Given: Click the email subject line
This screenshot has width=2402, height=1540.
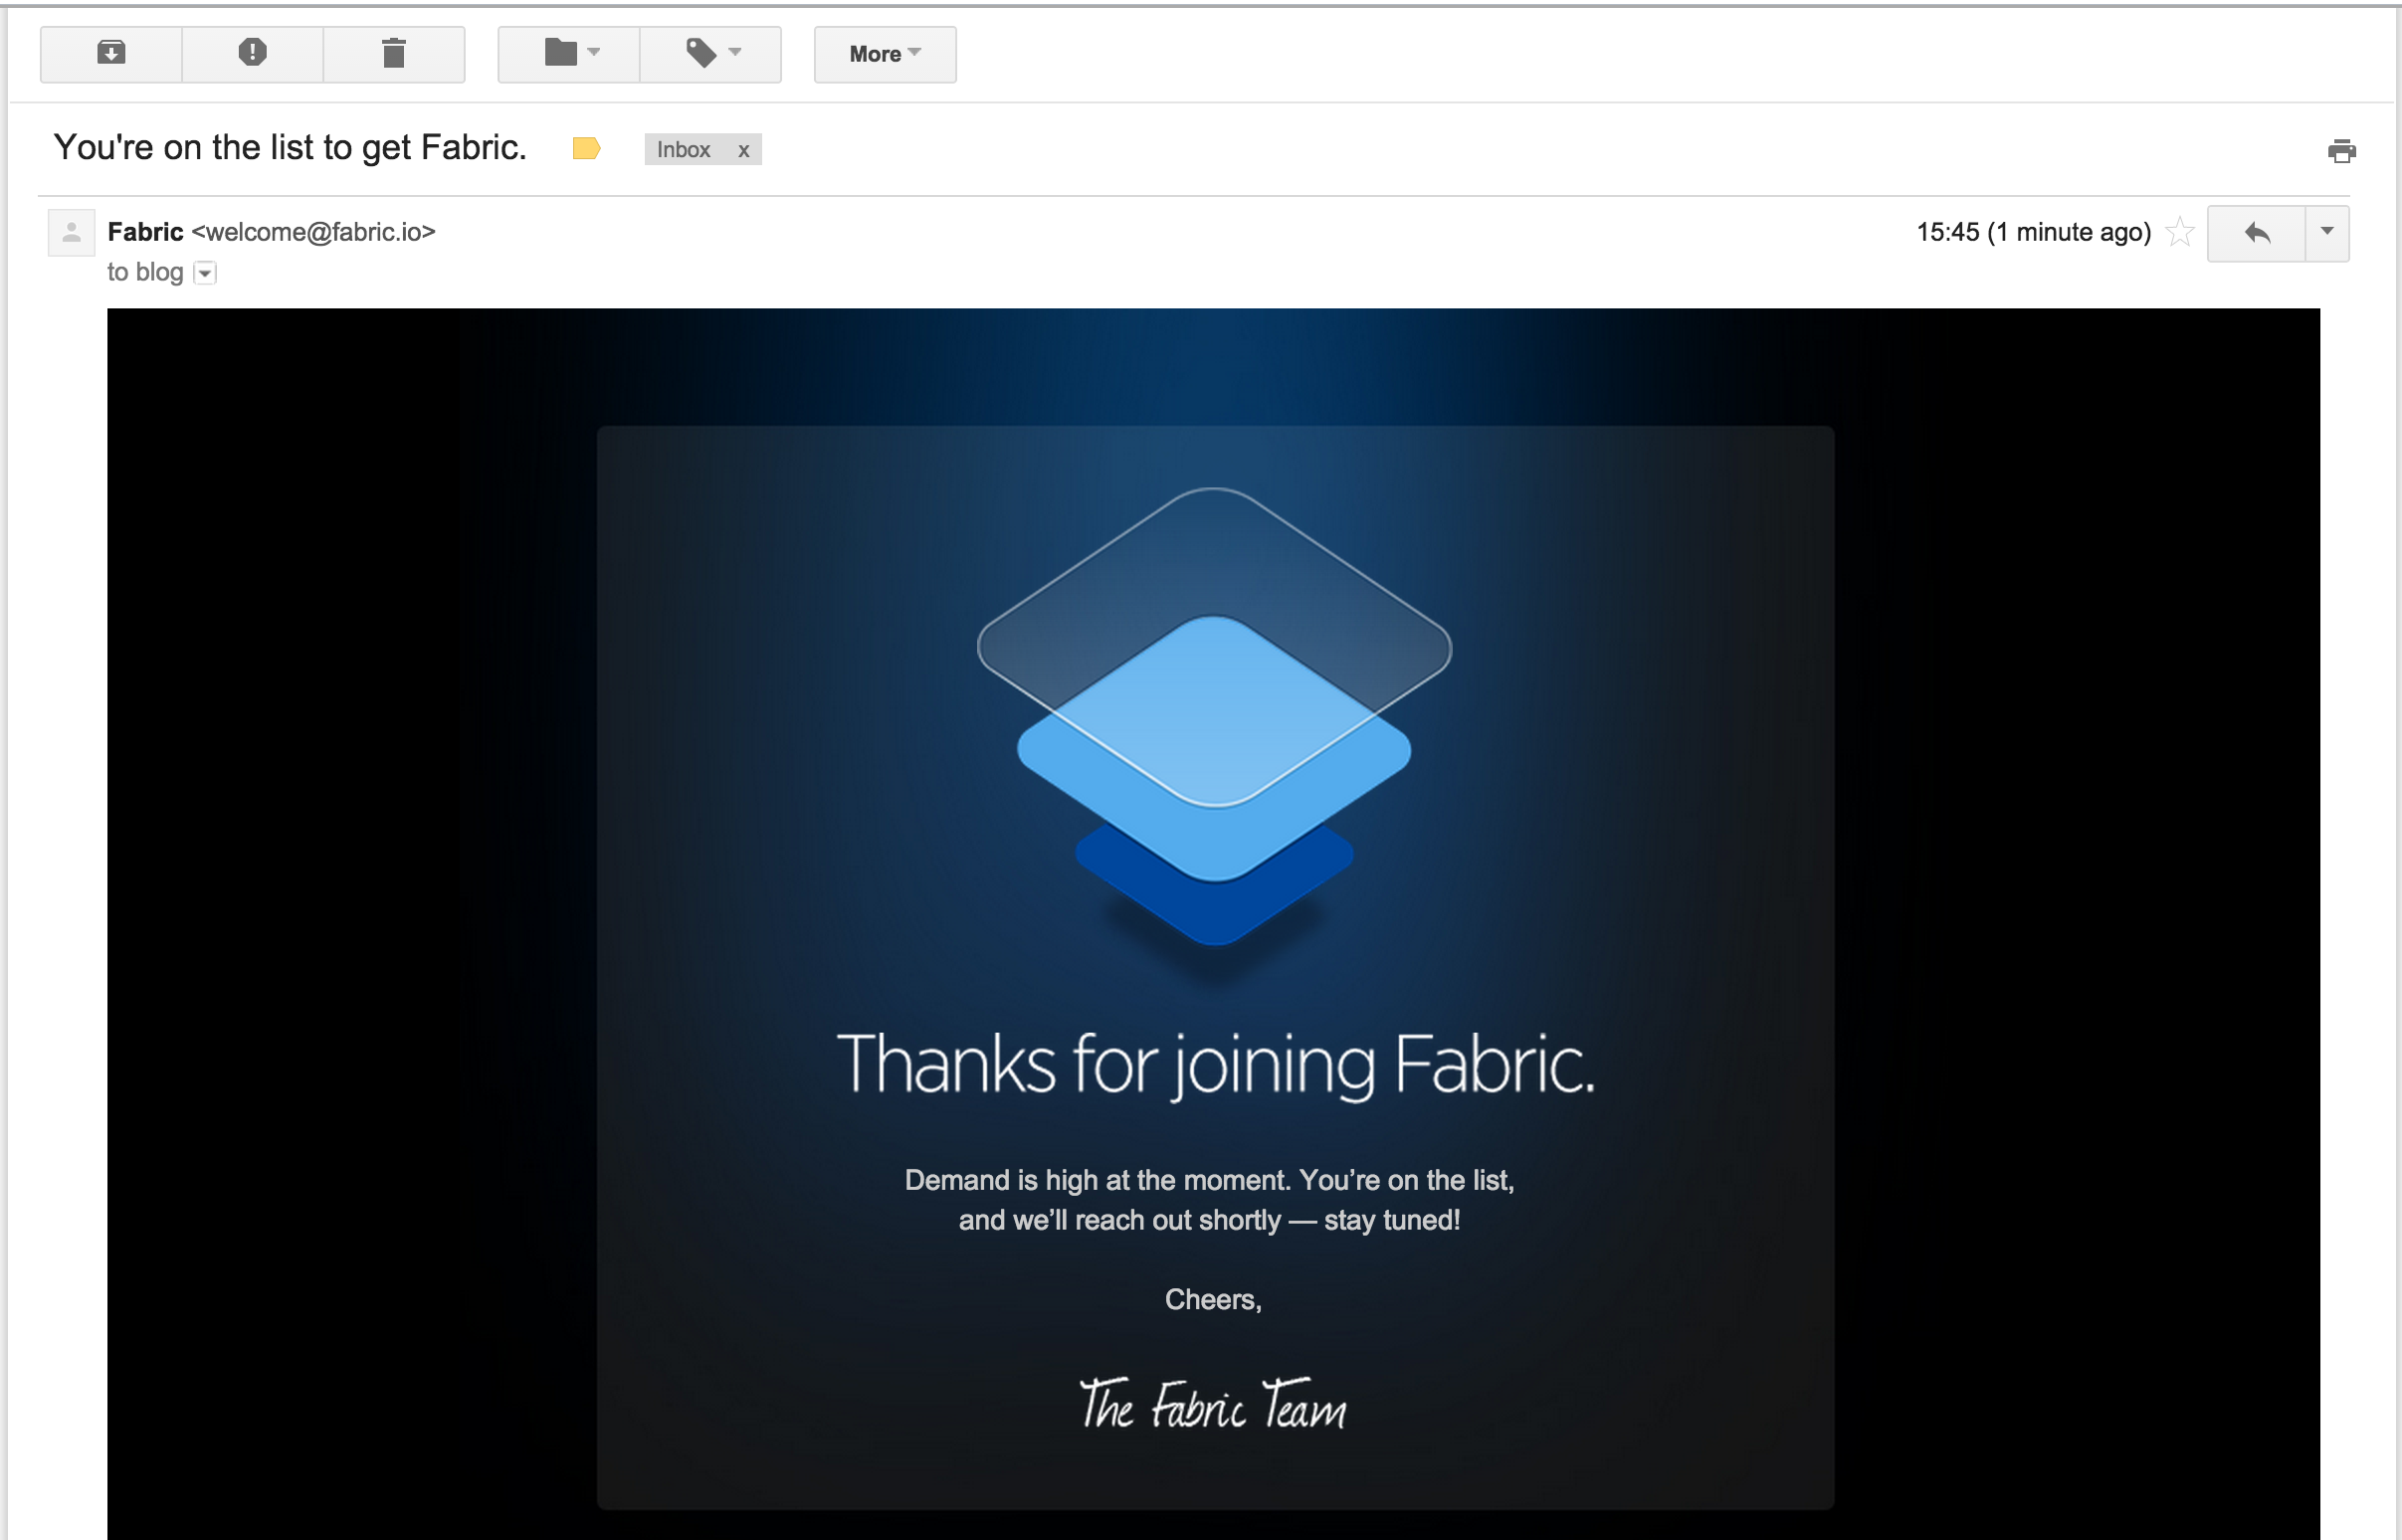Looking at the screenshot, I should point(290,148).
